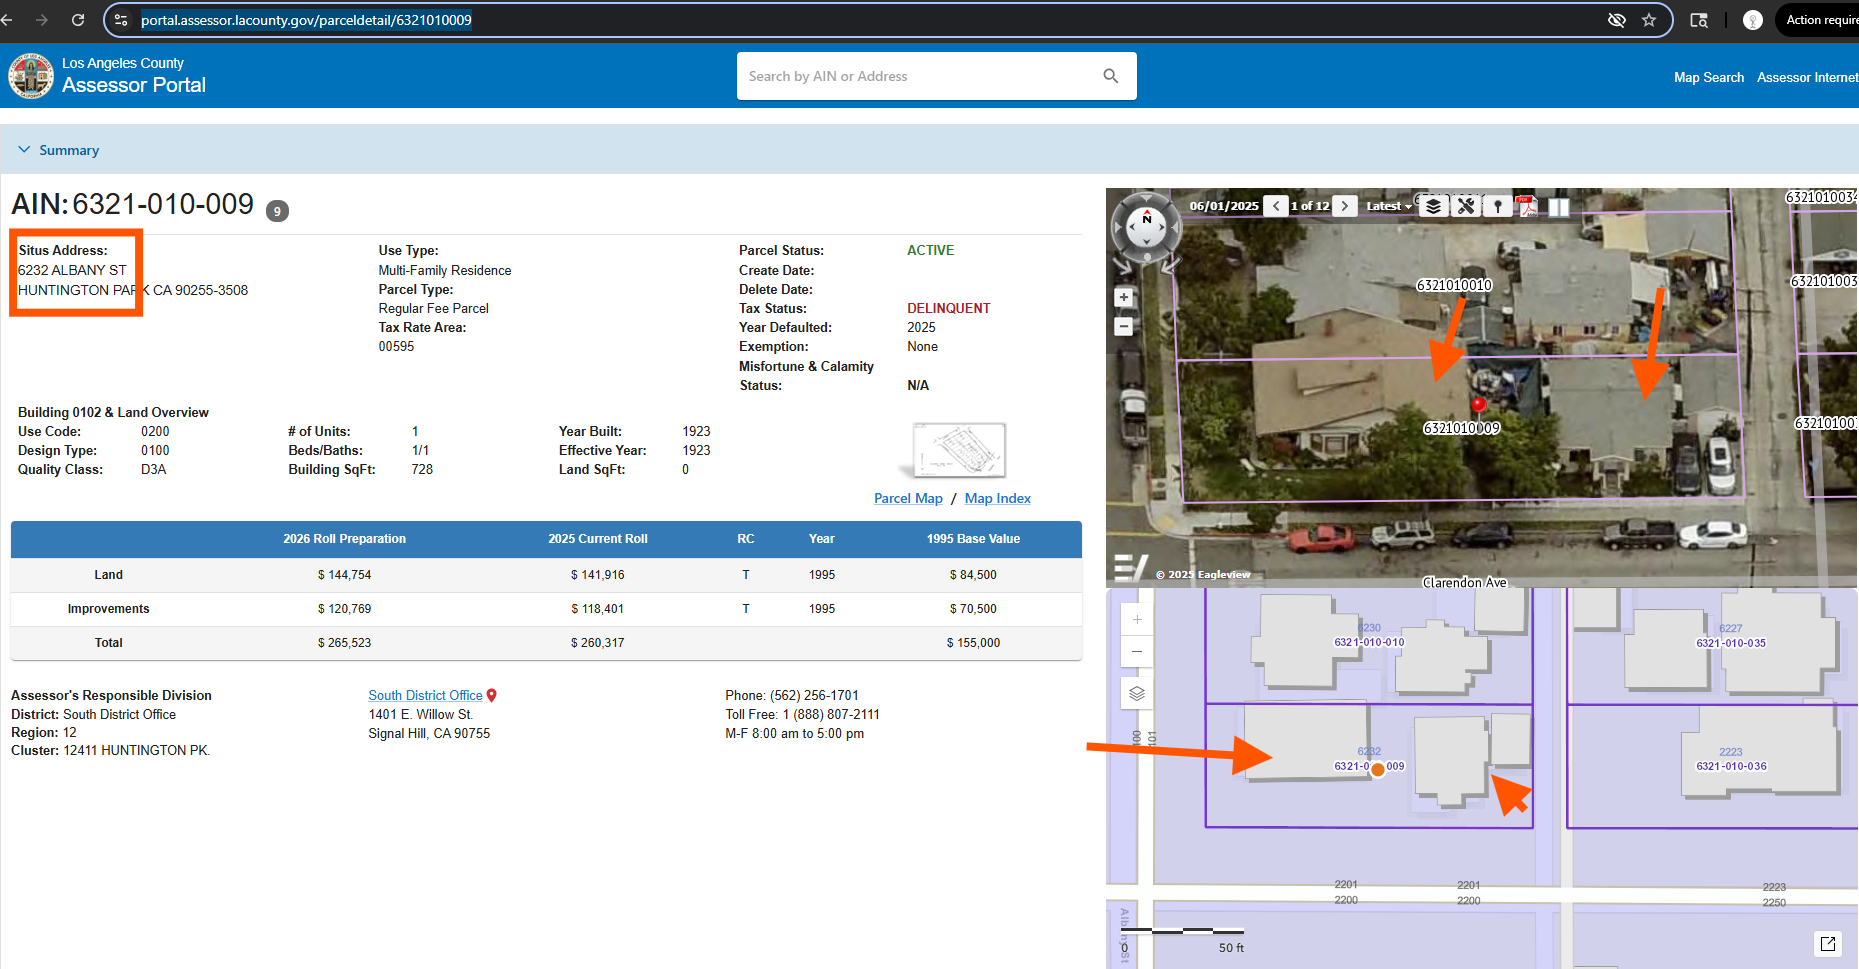Click the South District Office link

(425, 695)
